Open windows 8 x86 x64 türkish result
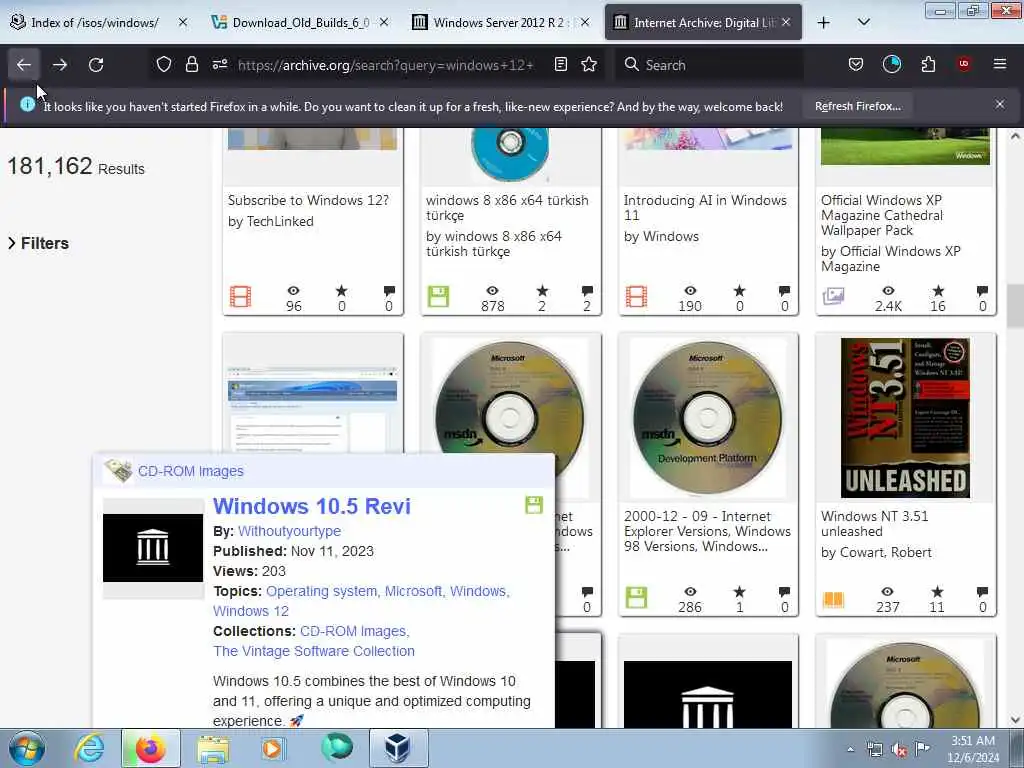 (x=507, y=208)
